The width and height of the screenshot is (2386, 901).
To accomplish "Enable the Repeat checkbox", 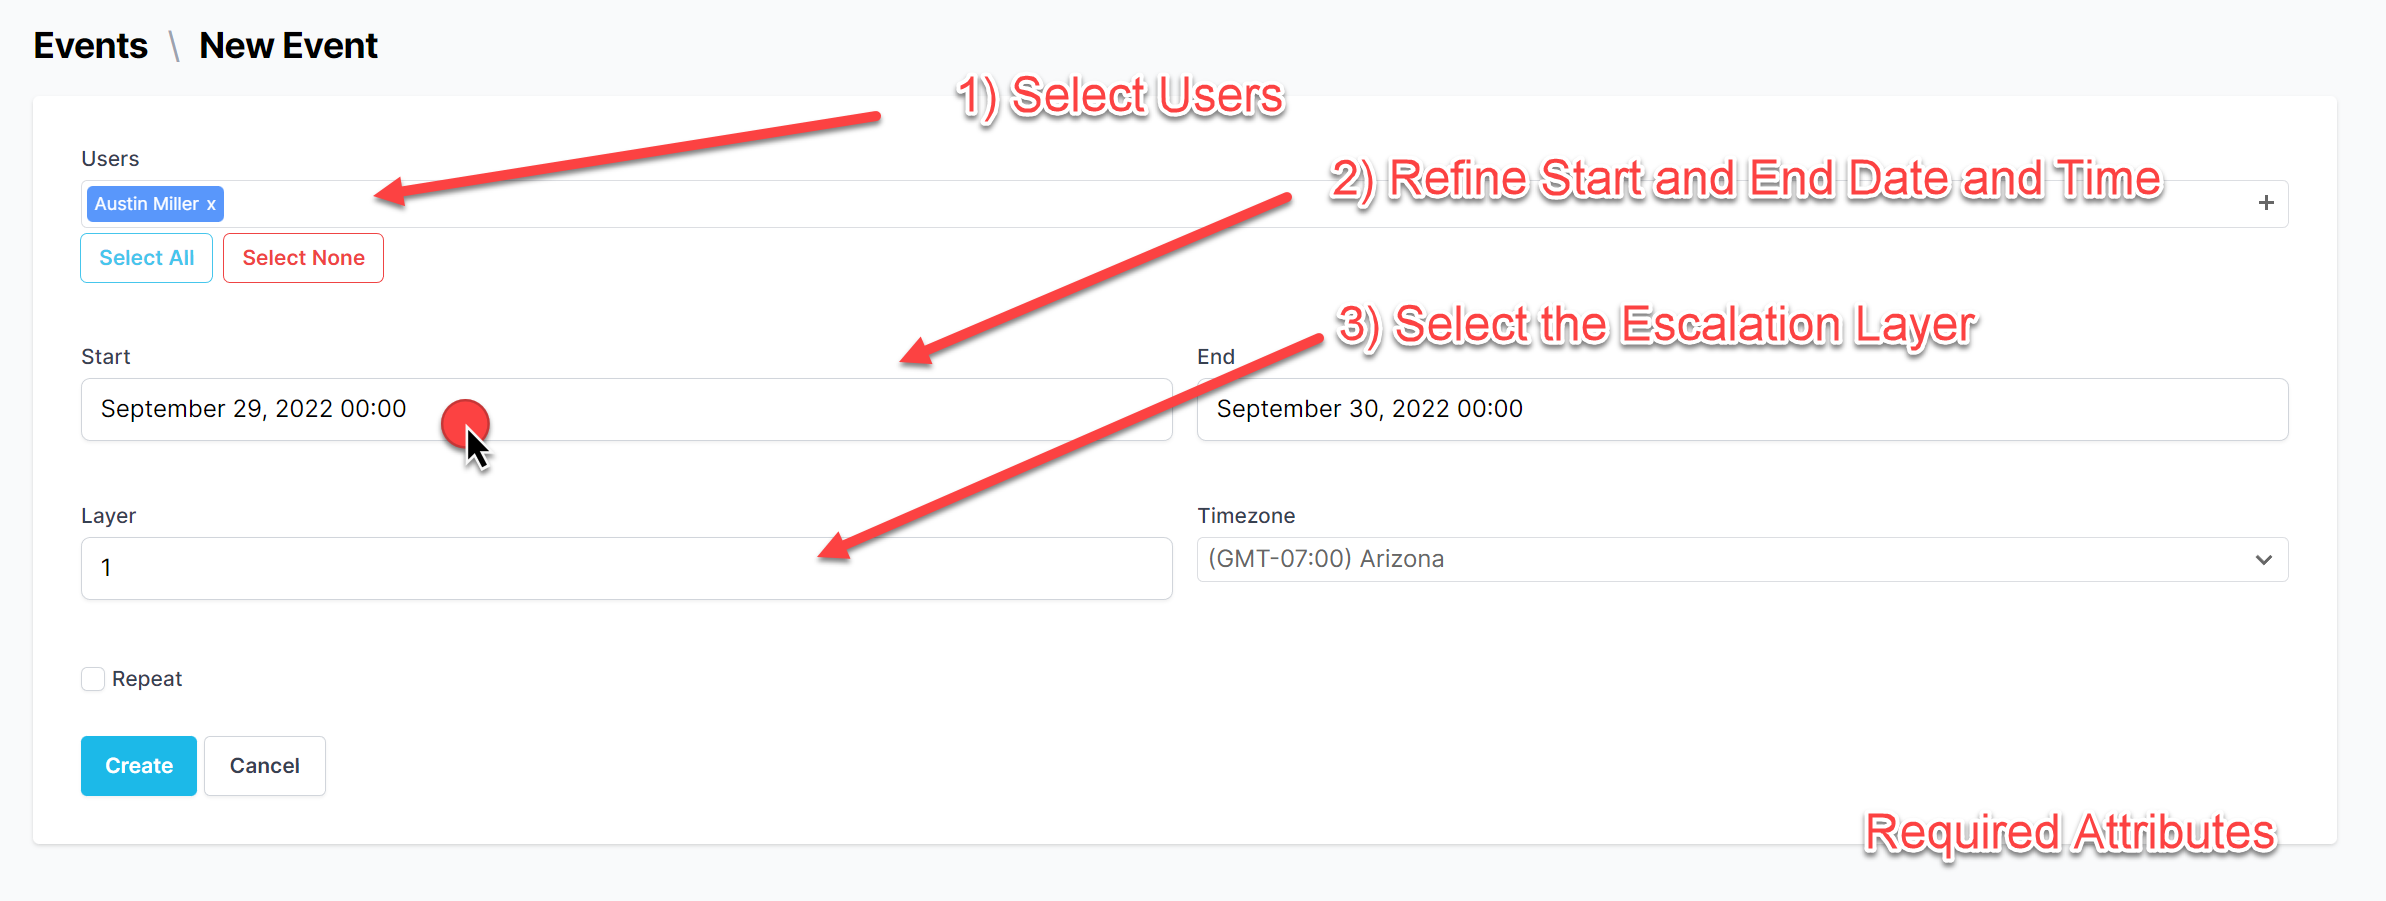I will click(93, 679).
